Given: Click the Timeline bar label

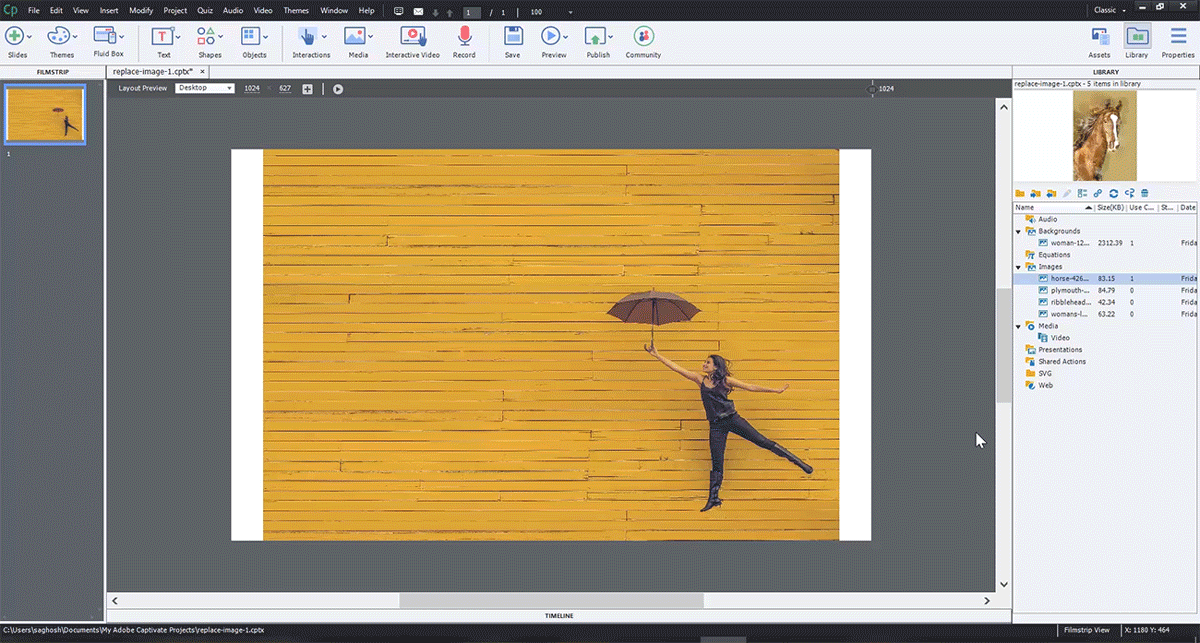Looking at the screenshot, I should click(559, 615).
